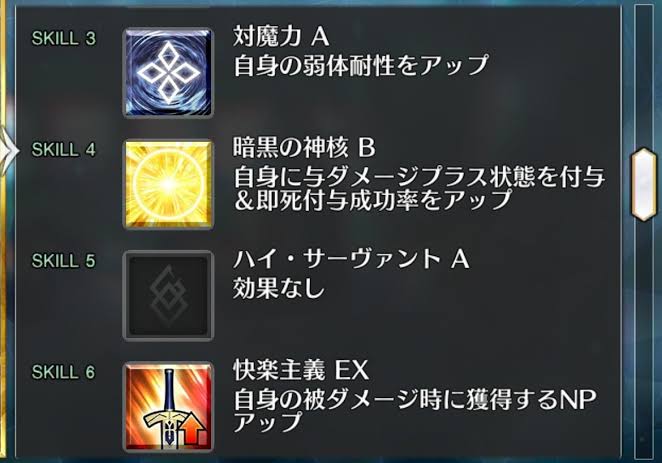662x463 pixels.
Task: Tap the 暗黒の神核 B golden sun icon
Action: [168, 184]
